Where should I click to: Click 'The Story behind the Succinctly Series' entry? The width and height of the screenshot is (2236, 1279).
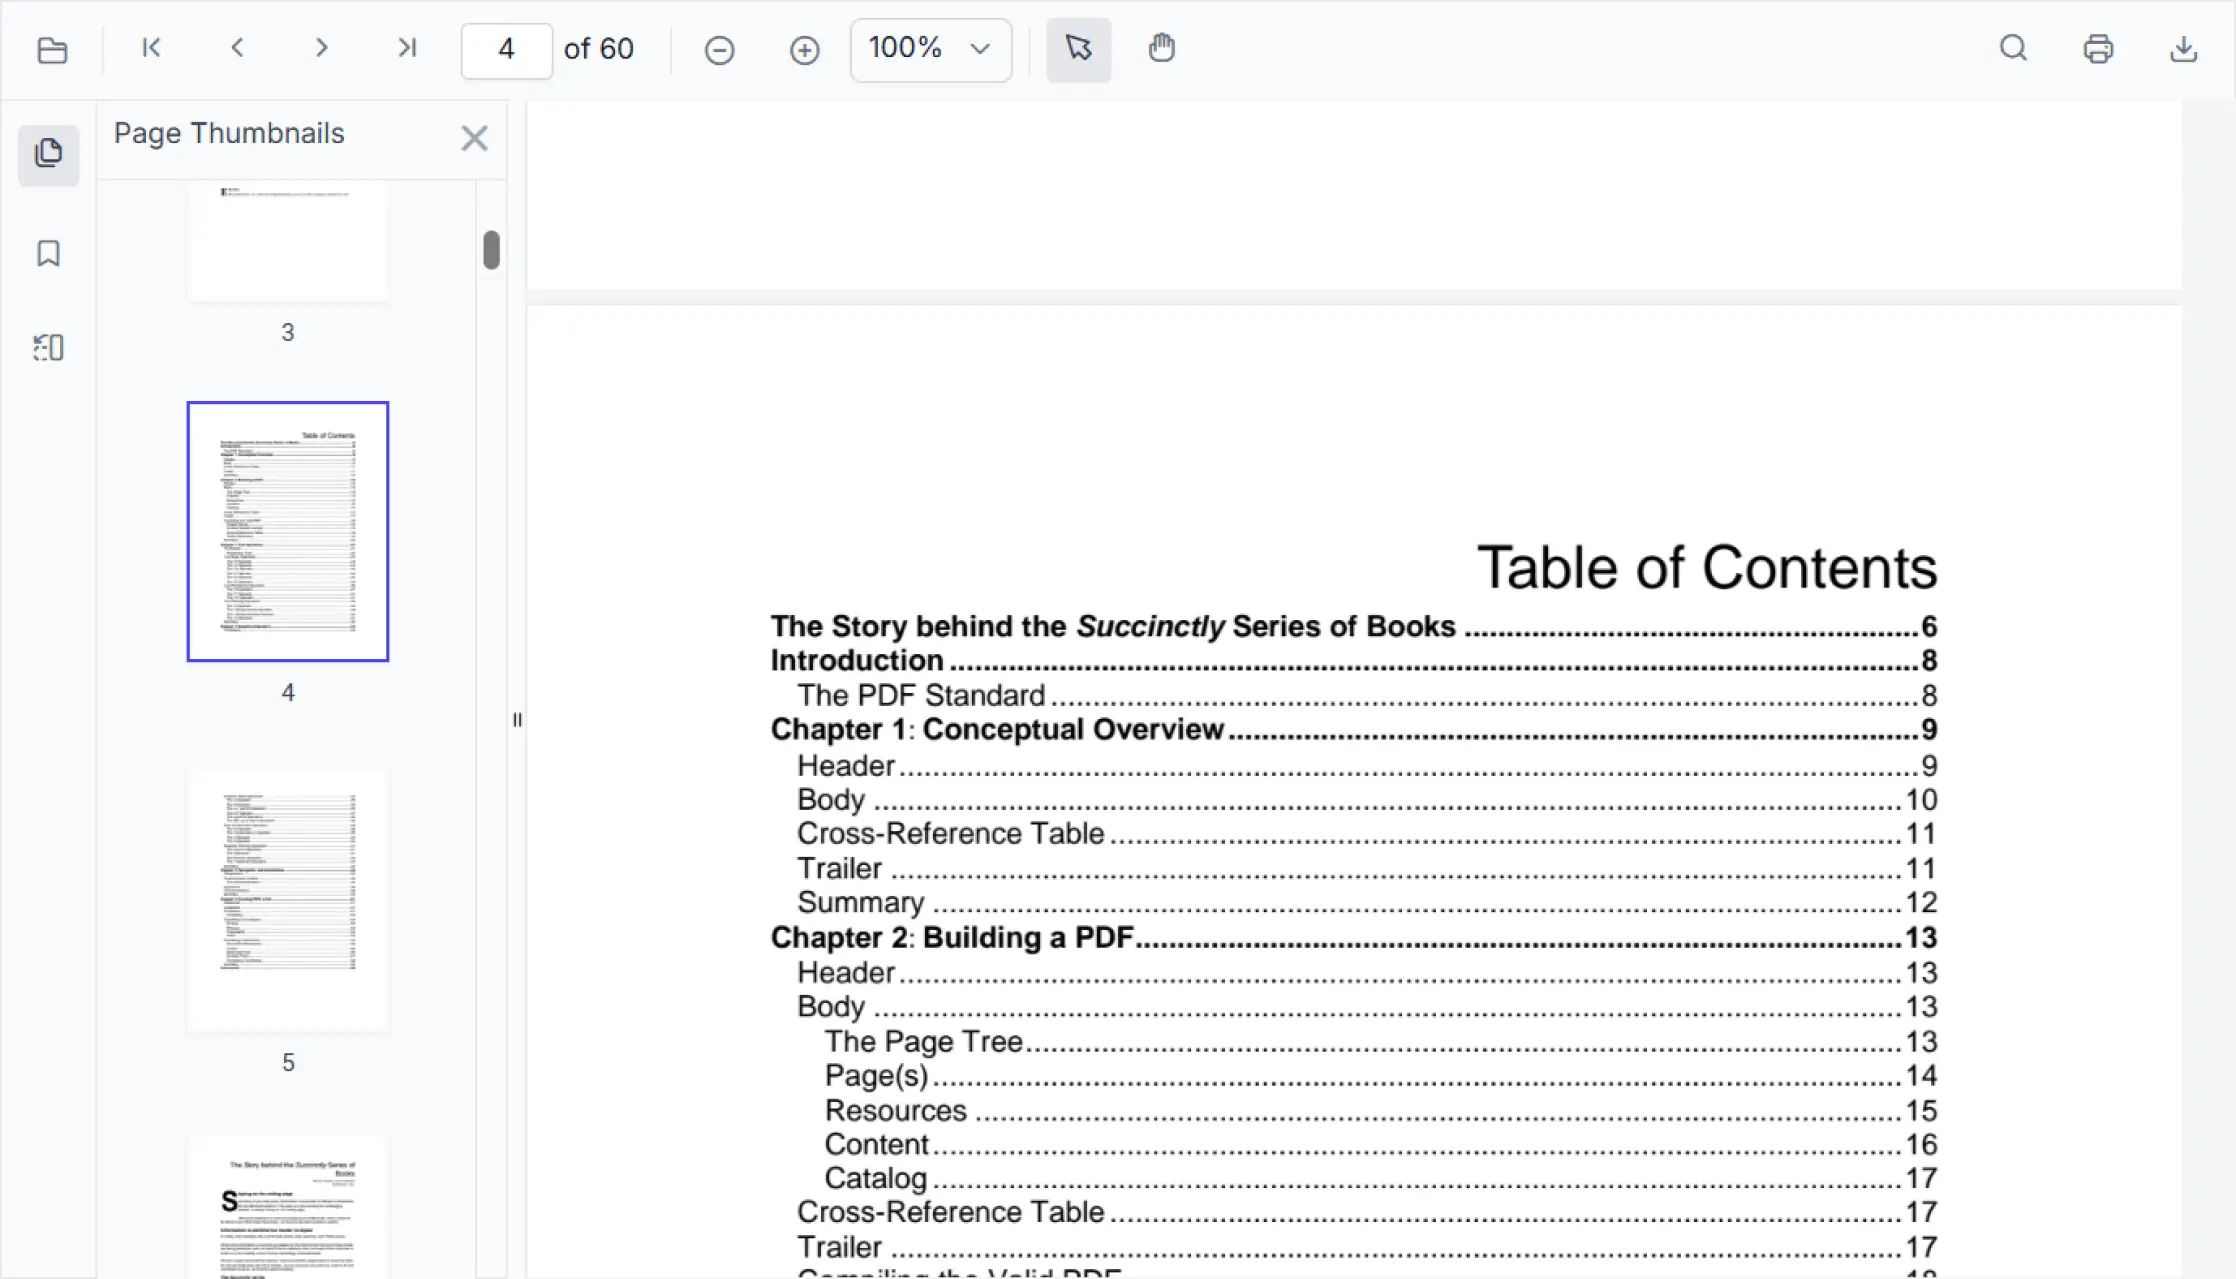[1354, 626]
